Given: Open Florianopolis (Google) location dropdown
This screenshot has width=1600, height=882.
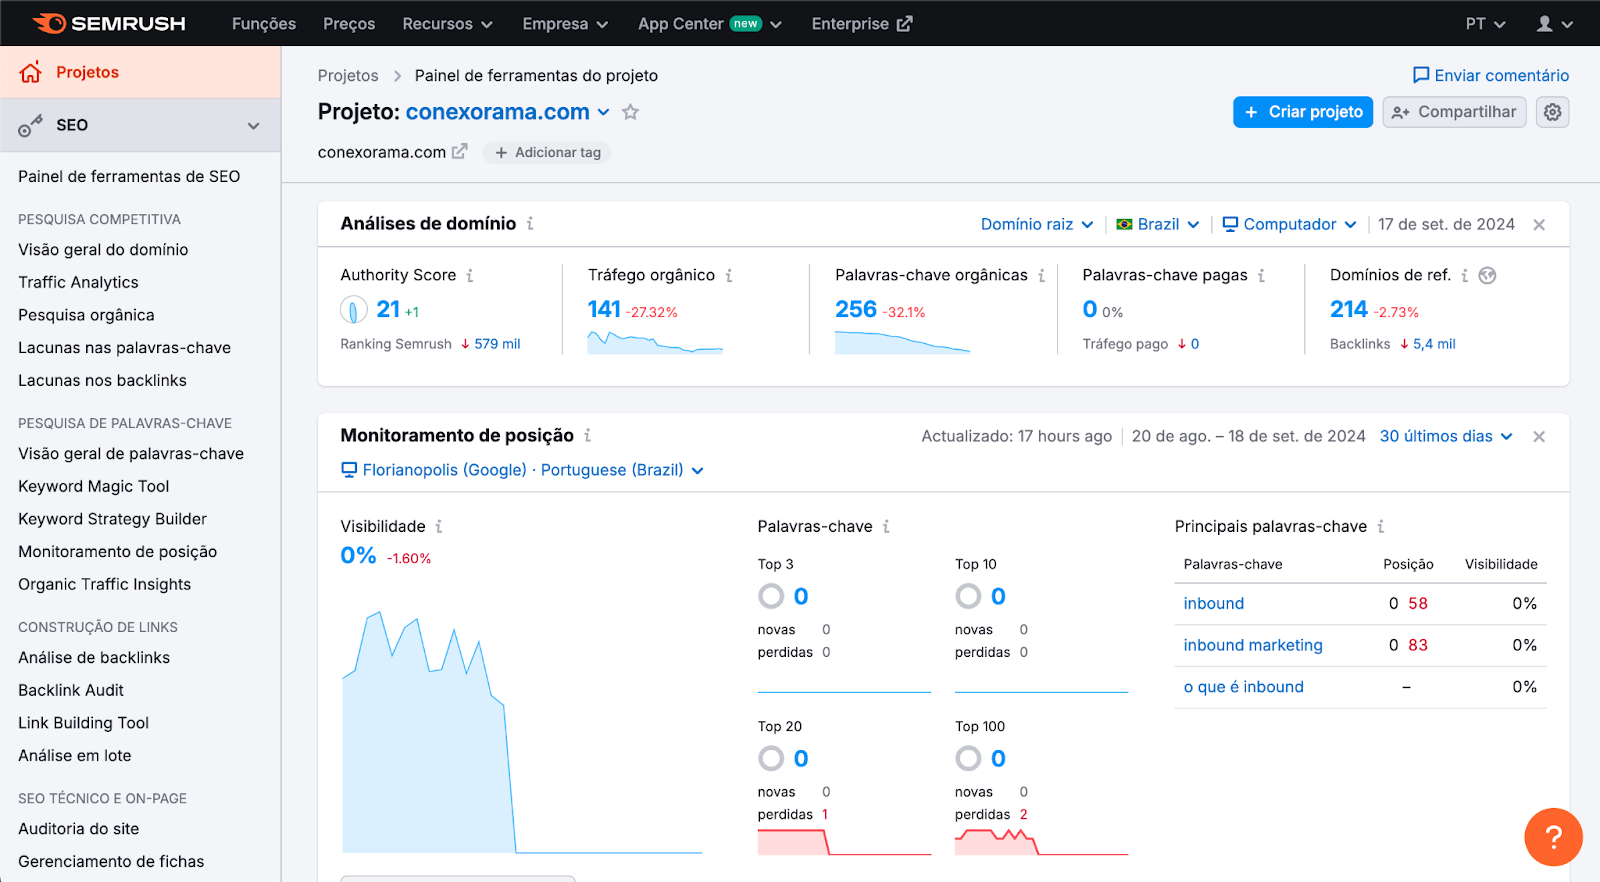Looking at the screenshot, I should [x=522, y=470].
